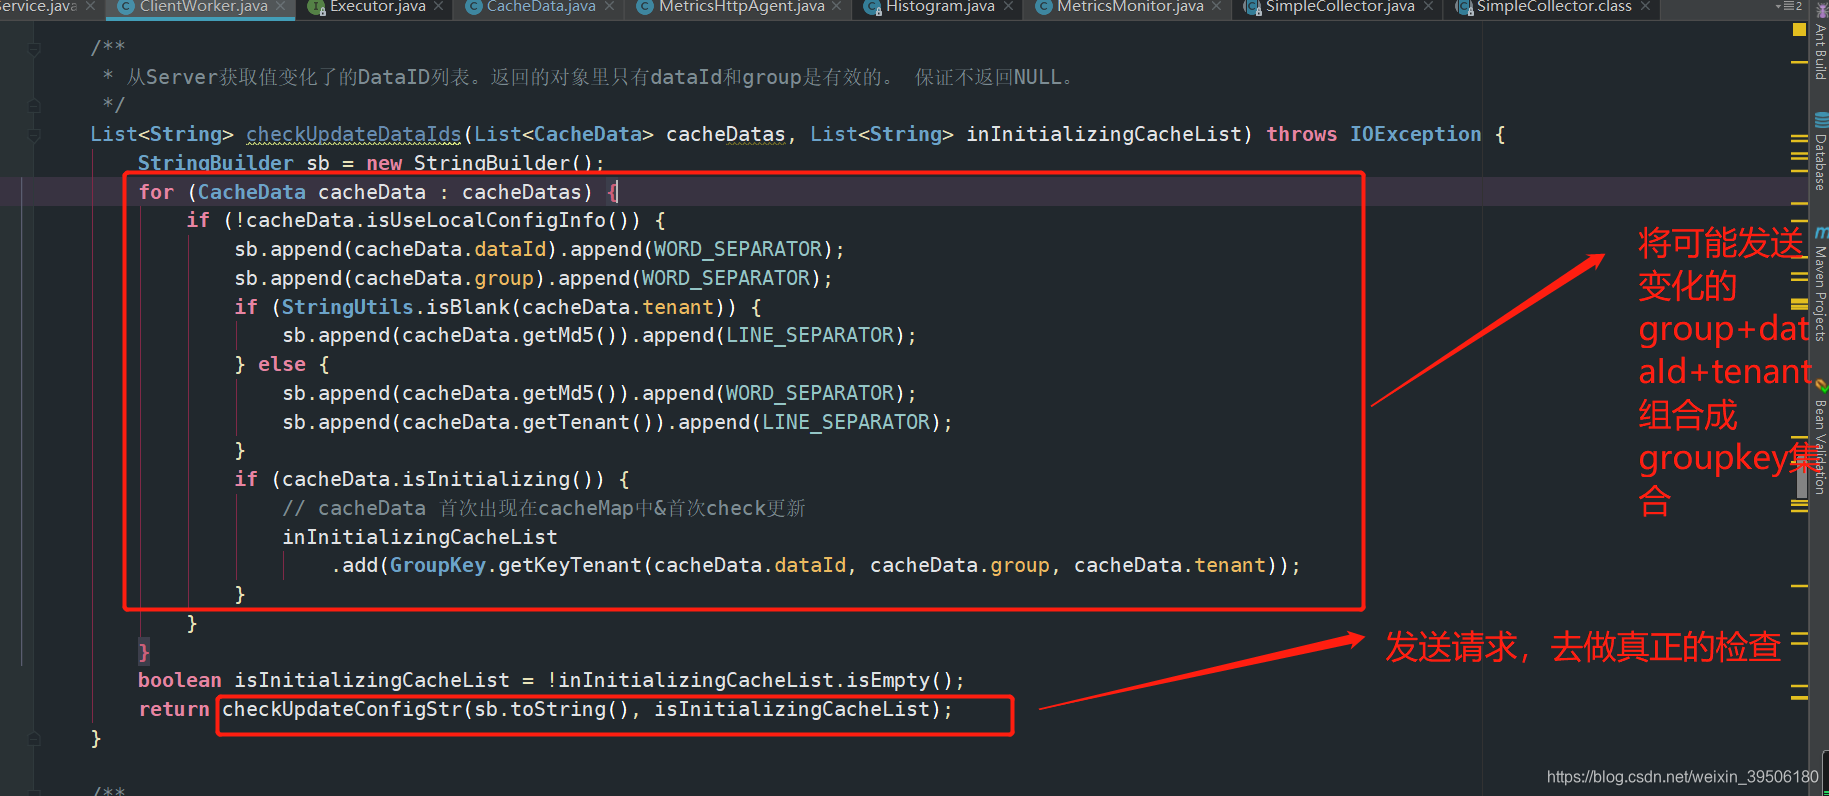Close the Executor.java tab

tap(438, 6)
